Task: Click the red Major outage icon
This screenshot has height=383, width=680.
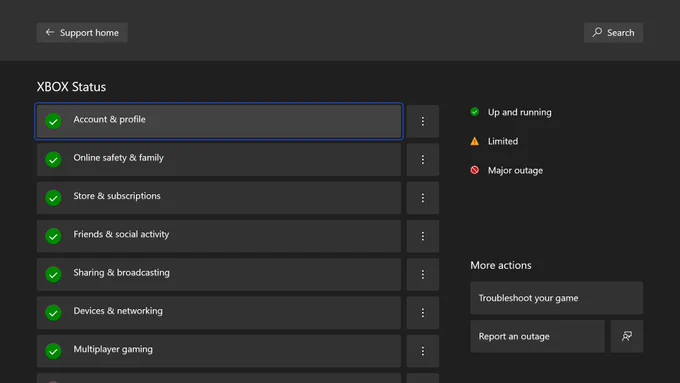Action: (475, 170)
